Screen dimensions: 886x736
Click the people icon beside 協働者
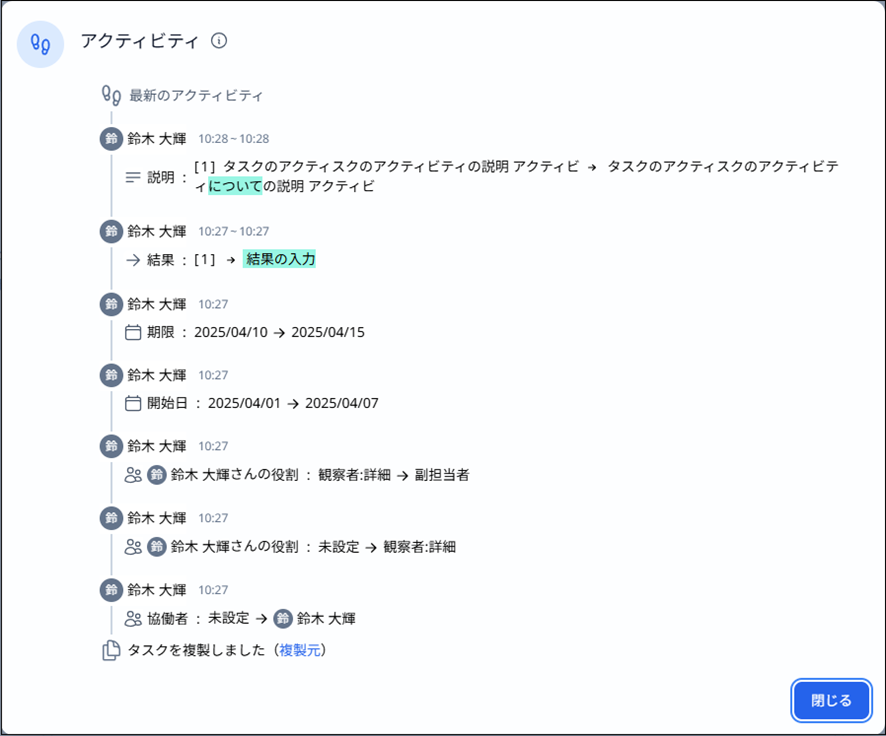pos(133,619)
